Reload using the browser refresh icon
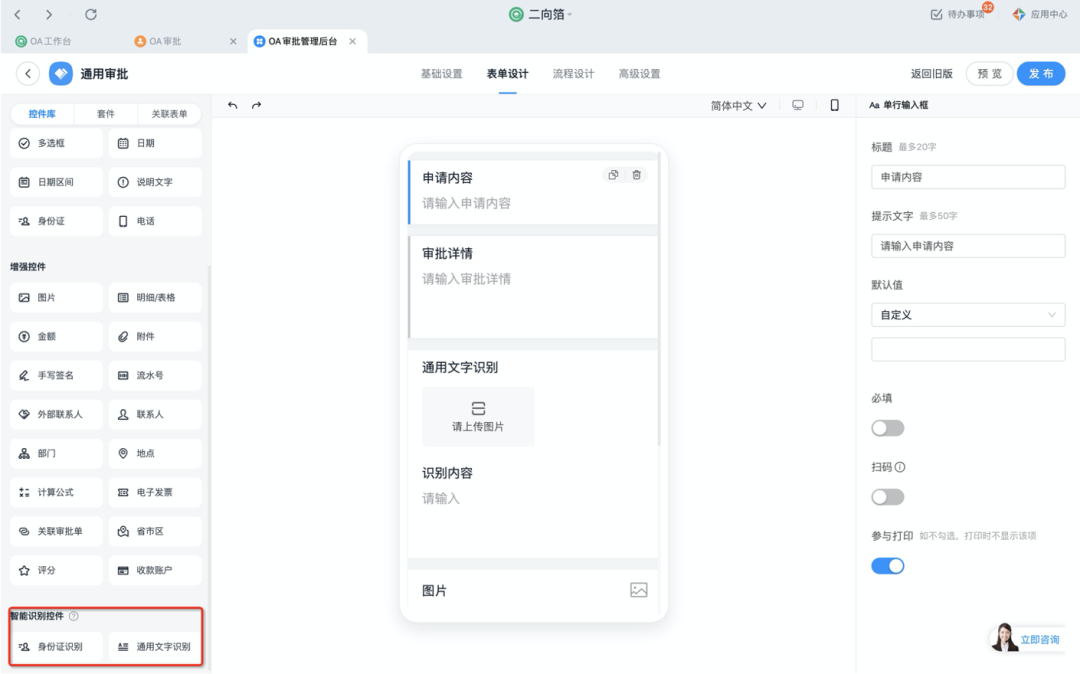Viewport: 1080px width, 674px height. pyautogui.click(x=91, y=14)
